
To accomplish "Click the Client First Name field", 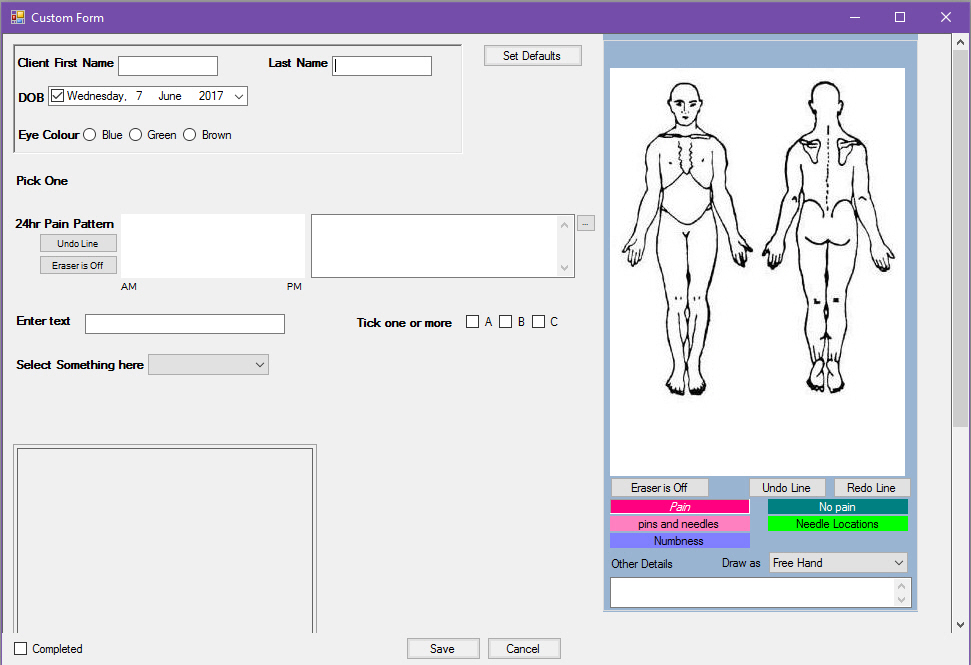I will 168,66.
